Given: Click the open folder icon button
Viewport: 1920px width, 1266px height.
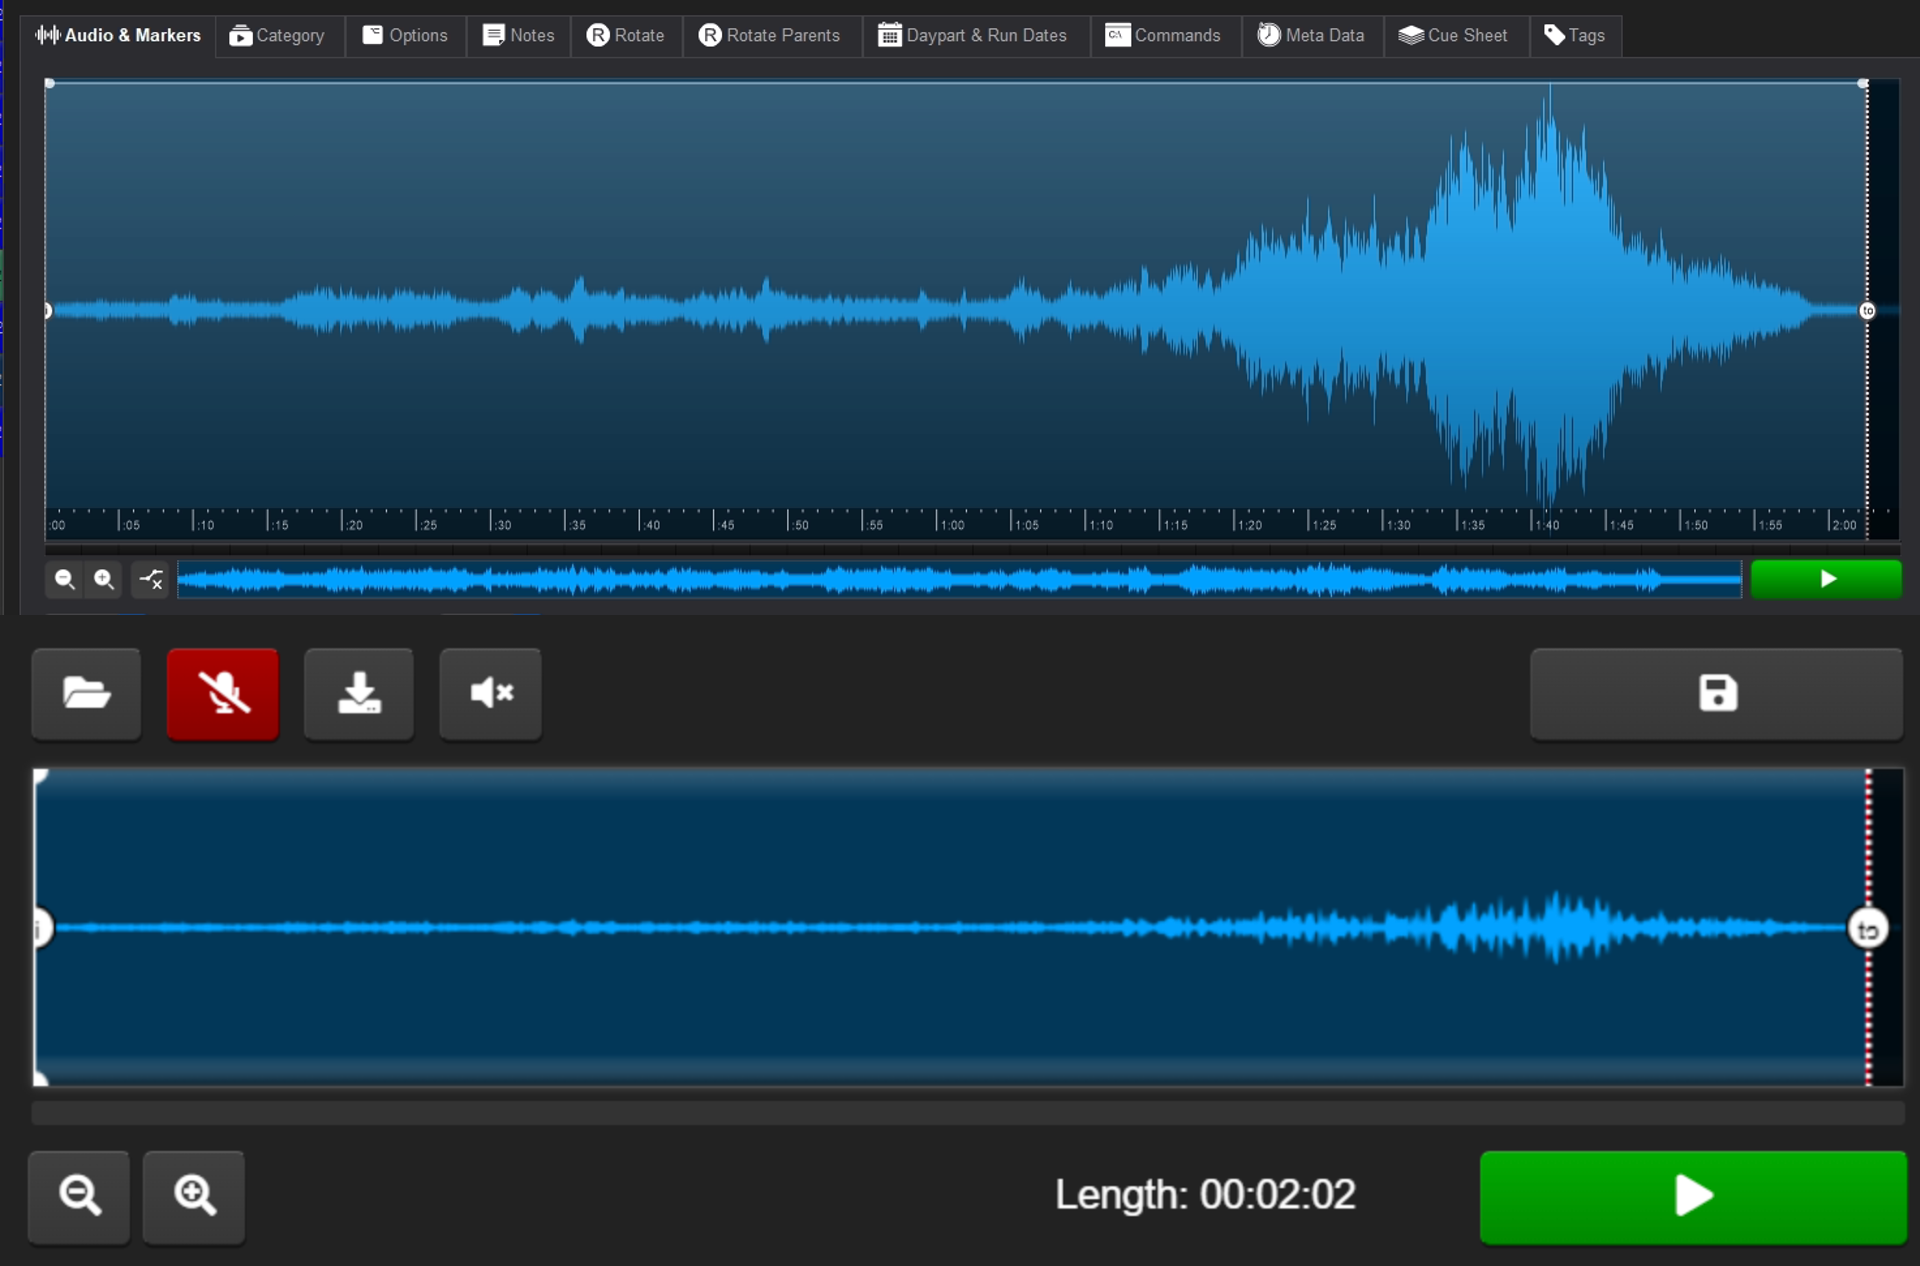Looking at the screenshot, I should coord(86,693).
